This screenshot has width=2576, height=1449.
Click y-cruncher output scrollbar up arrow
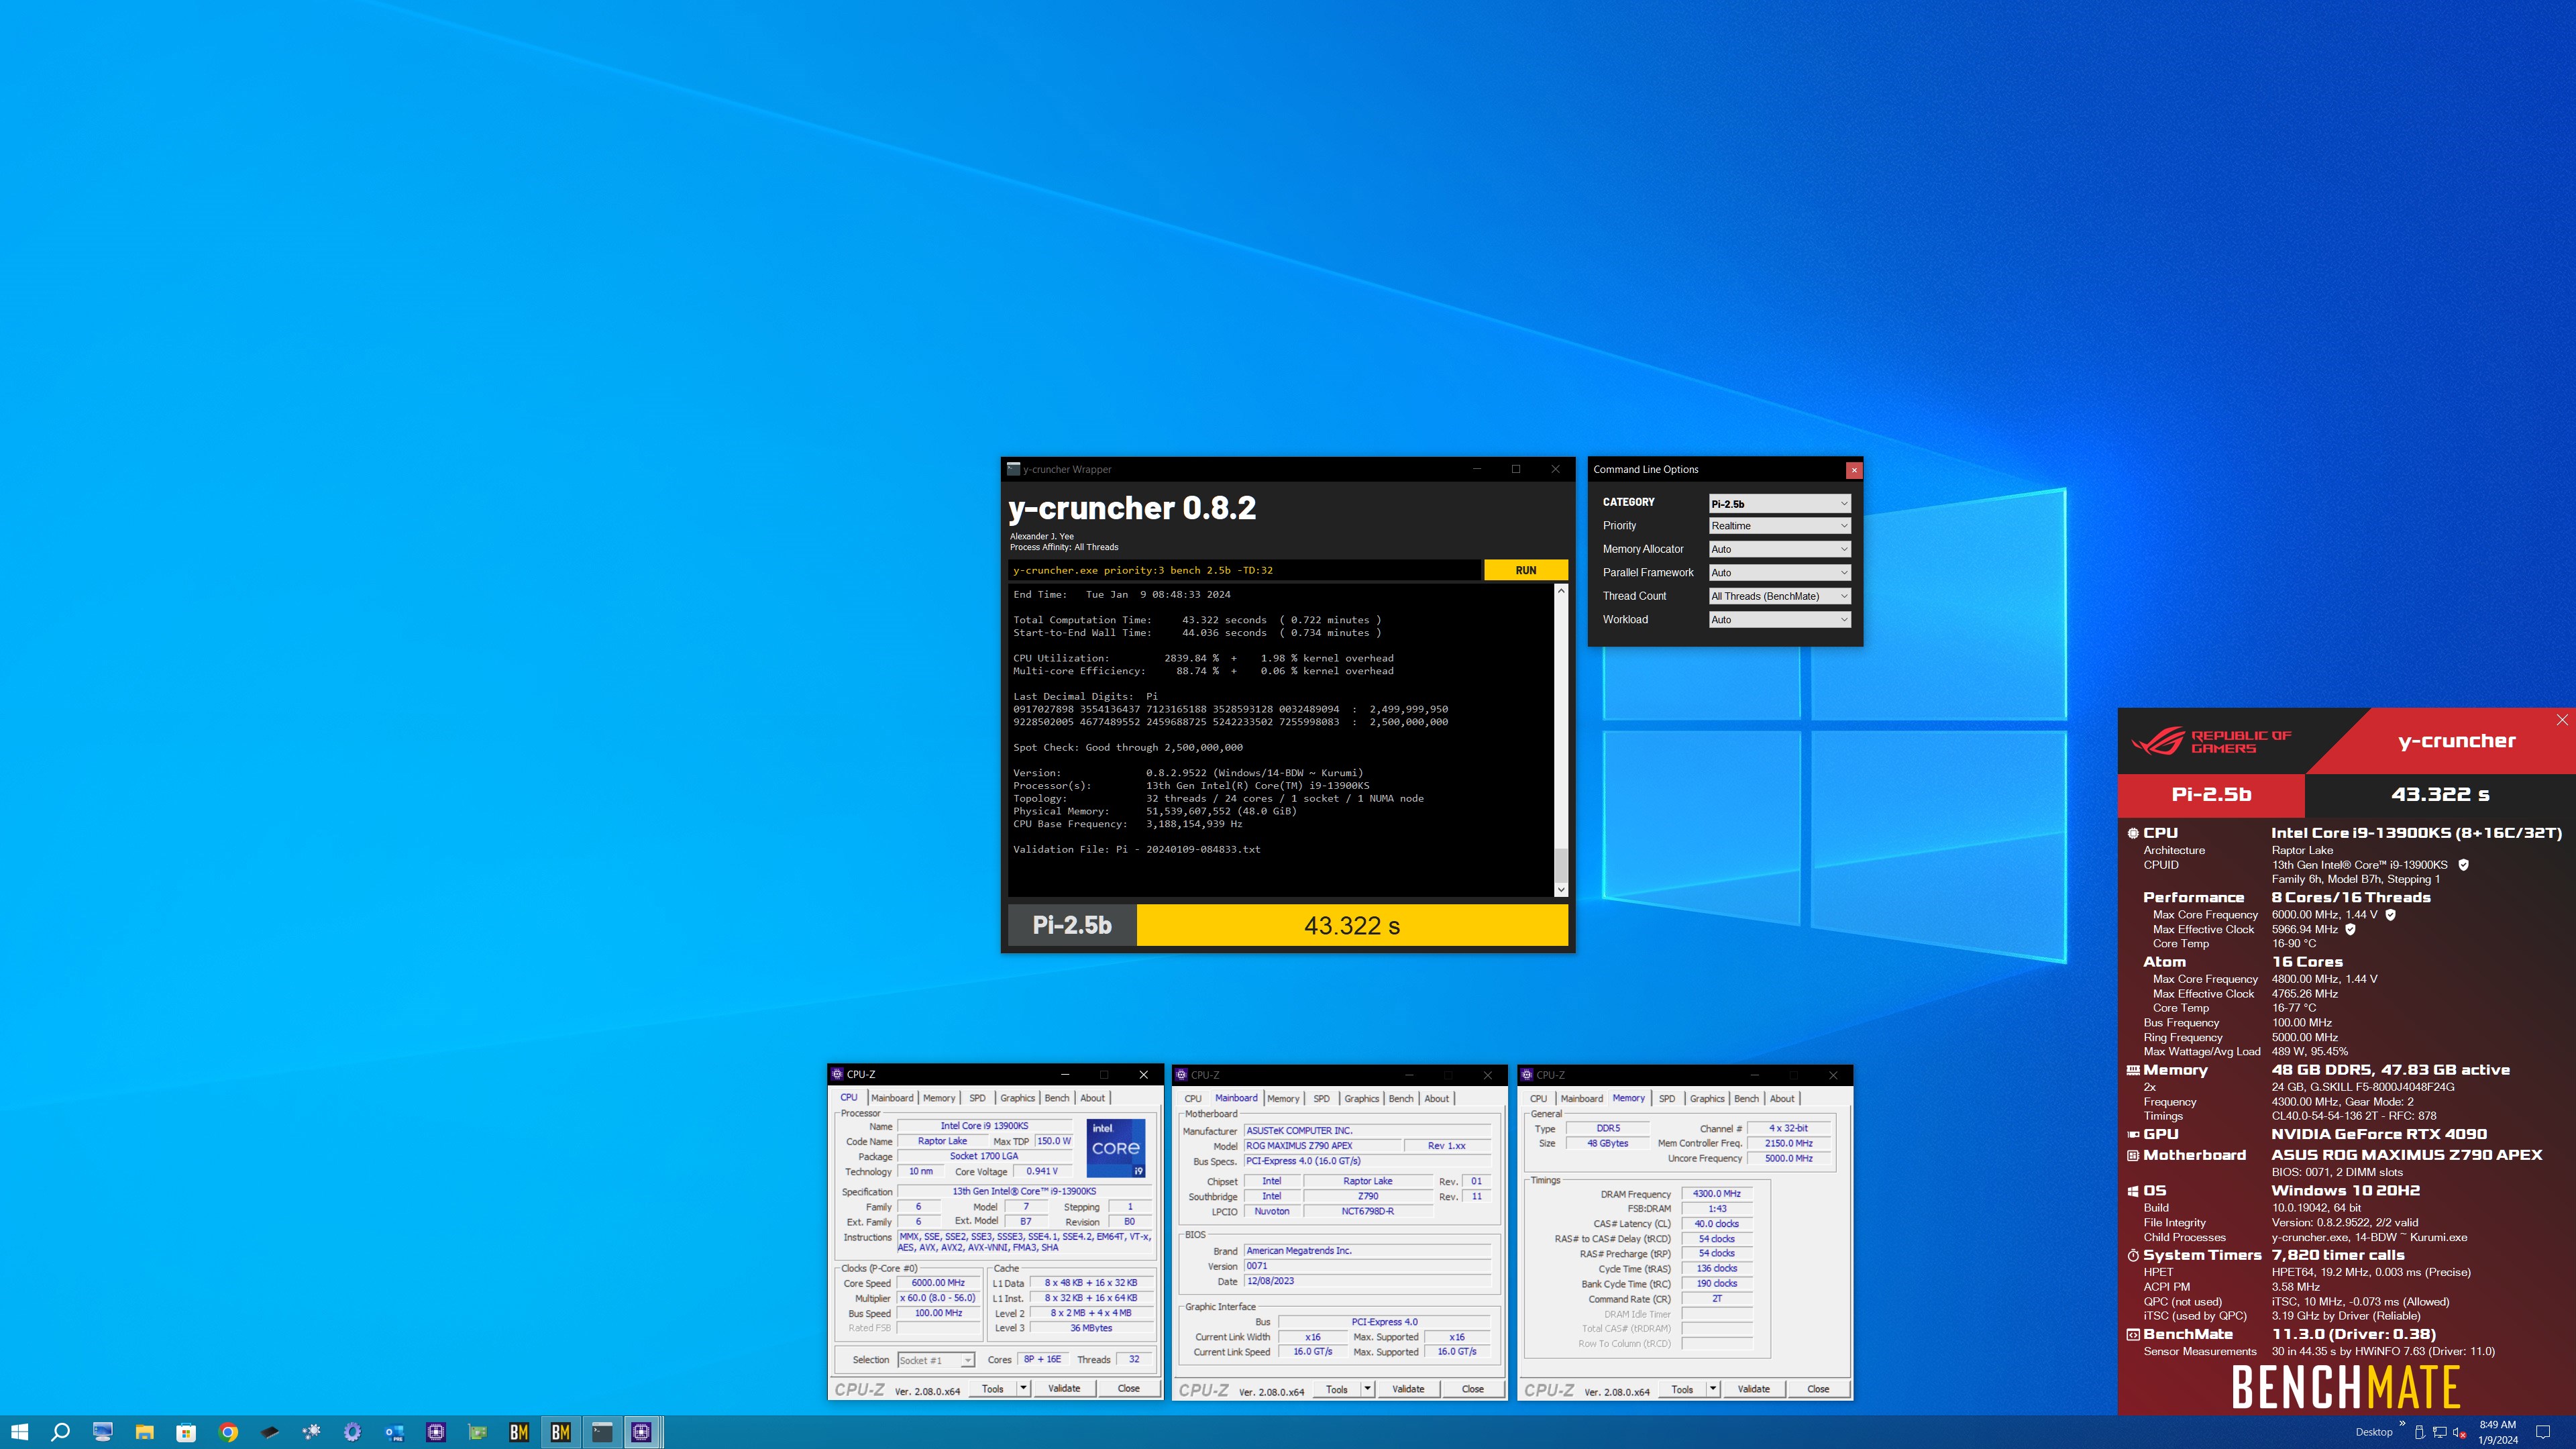1561,591
